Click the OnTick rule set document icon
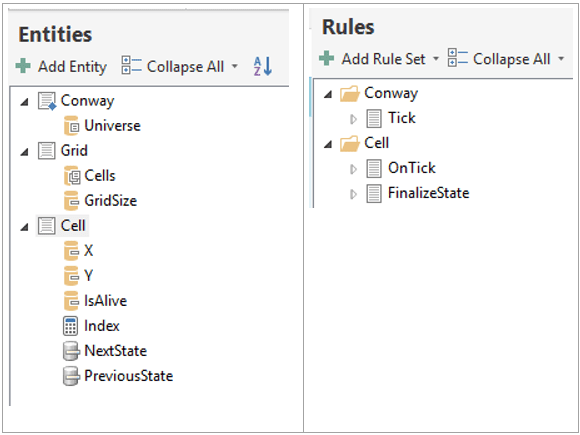The width and height of the screenshot is (580, 435). (x=374, y=168)
